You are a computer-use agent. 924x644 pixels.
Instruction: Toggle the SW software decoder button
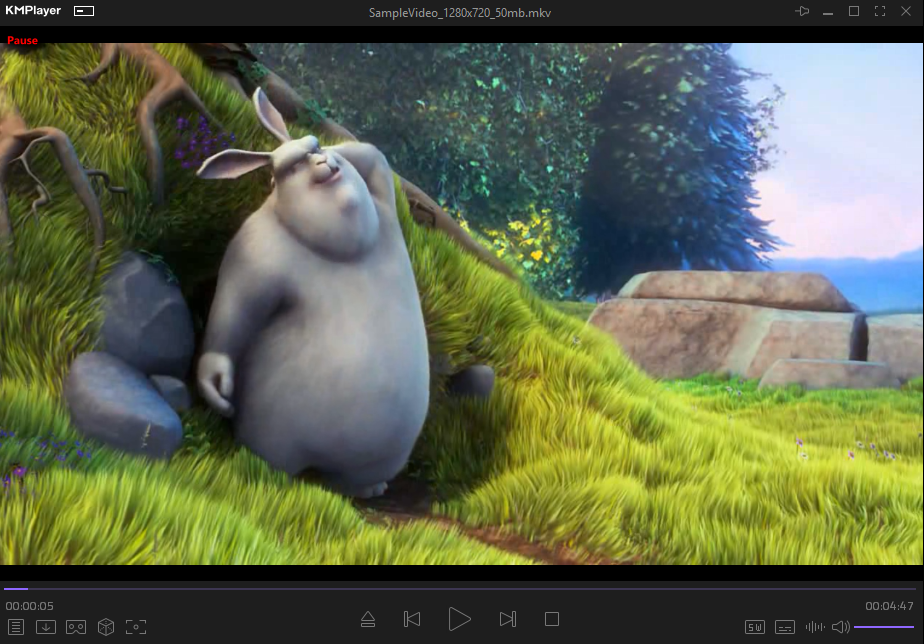pos(755,627)
